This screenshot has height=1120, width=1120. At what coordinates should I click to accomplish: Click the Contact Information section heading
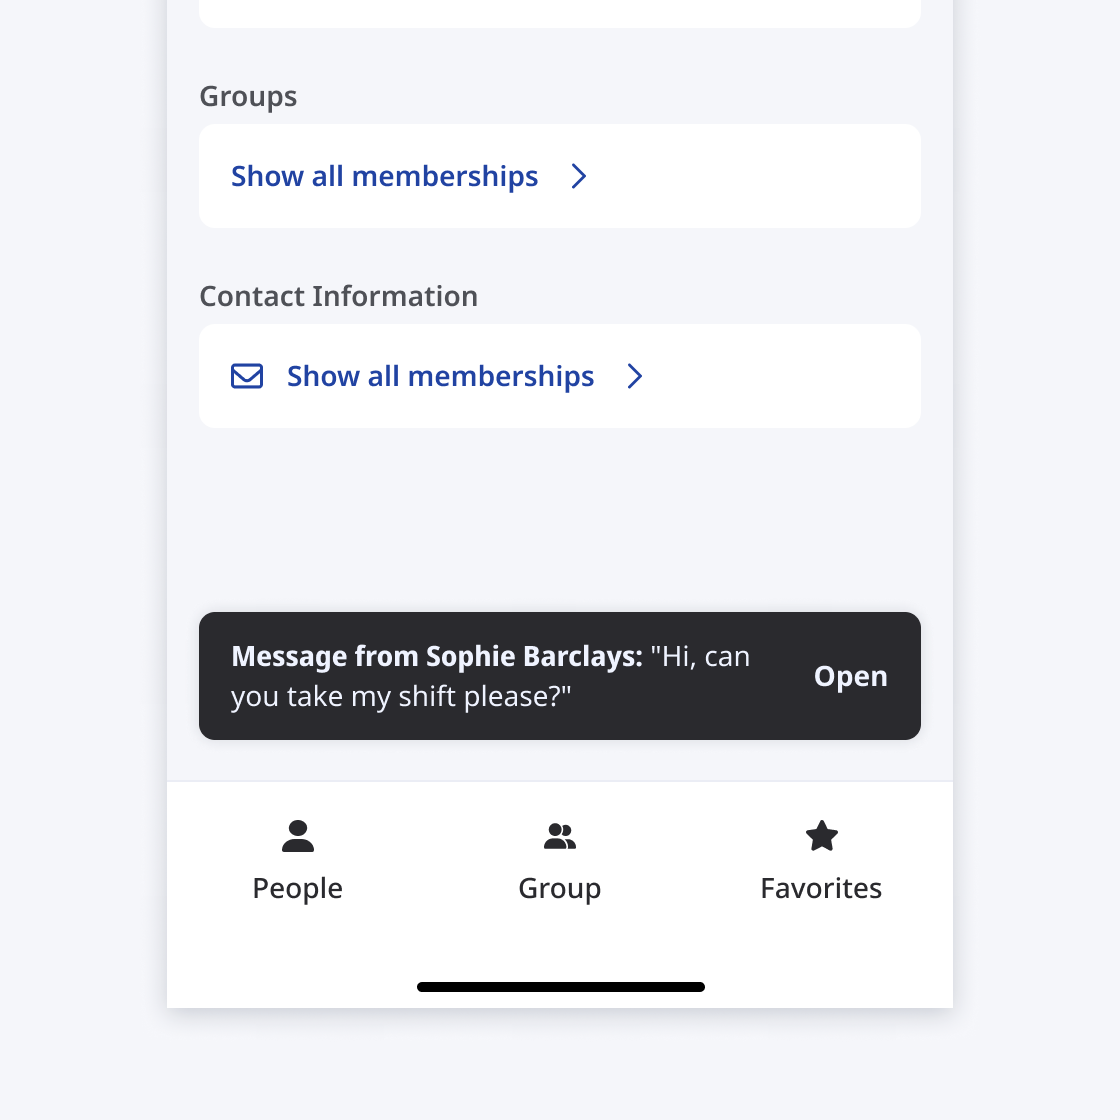click(x=339, y=297)
